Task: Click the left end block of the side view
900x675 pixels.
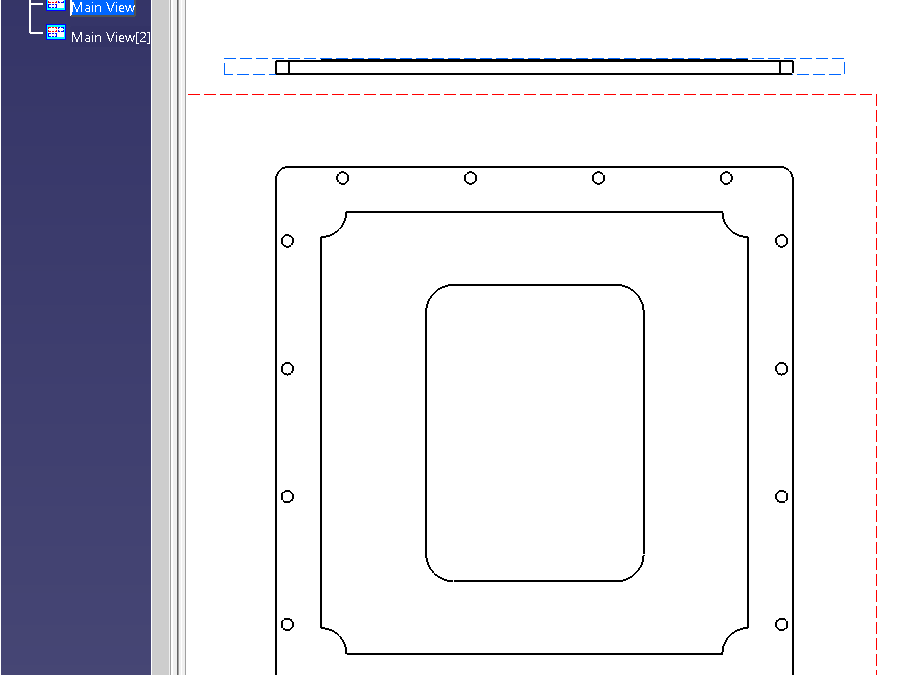Action: point(282,66)
